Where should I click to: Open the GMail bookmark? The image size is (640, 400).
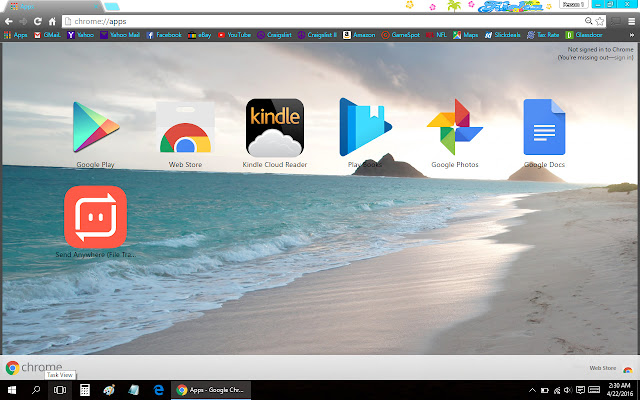tap(47, 35)
